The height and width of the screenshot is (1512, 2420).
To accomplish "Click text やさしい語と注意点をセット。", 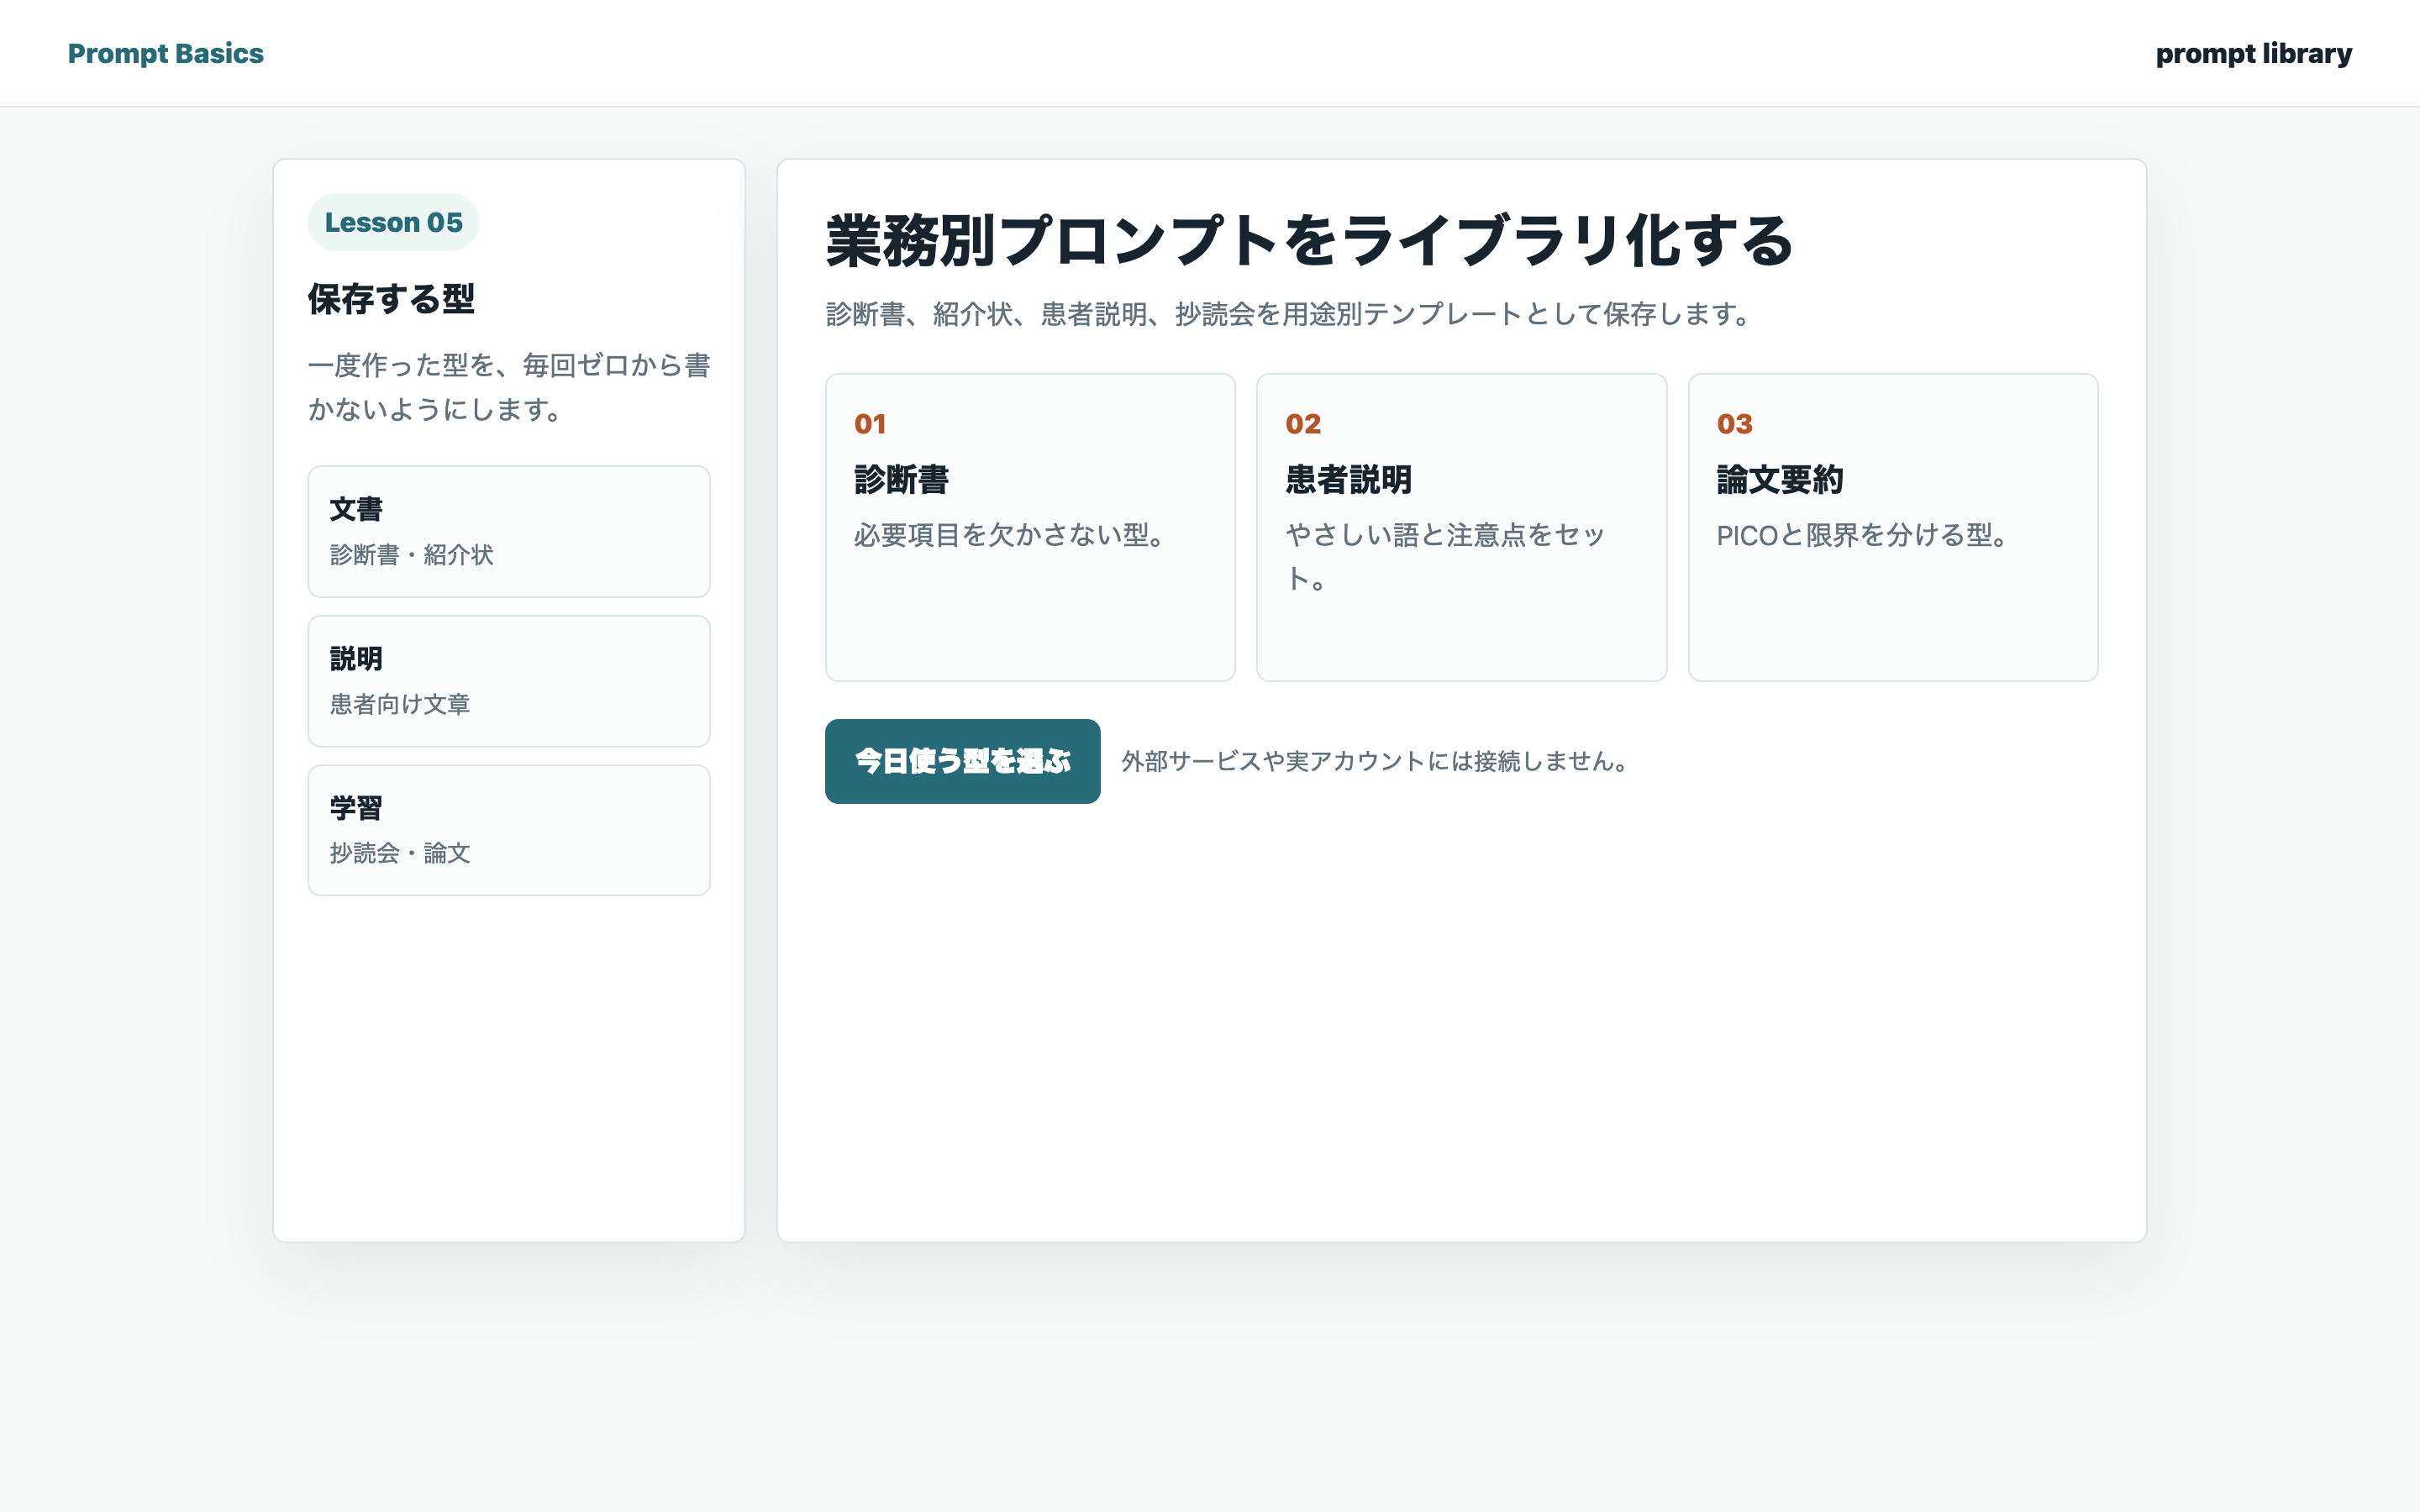I will [1445, 557].
